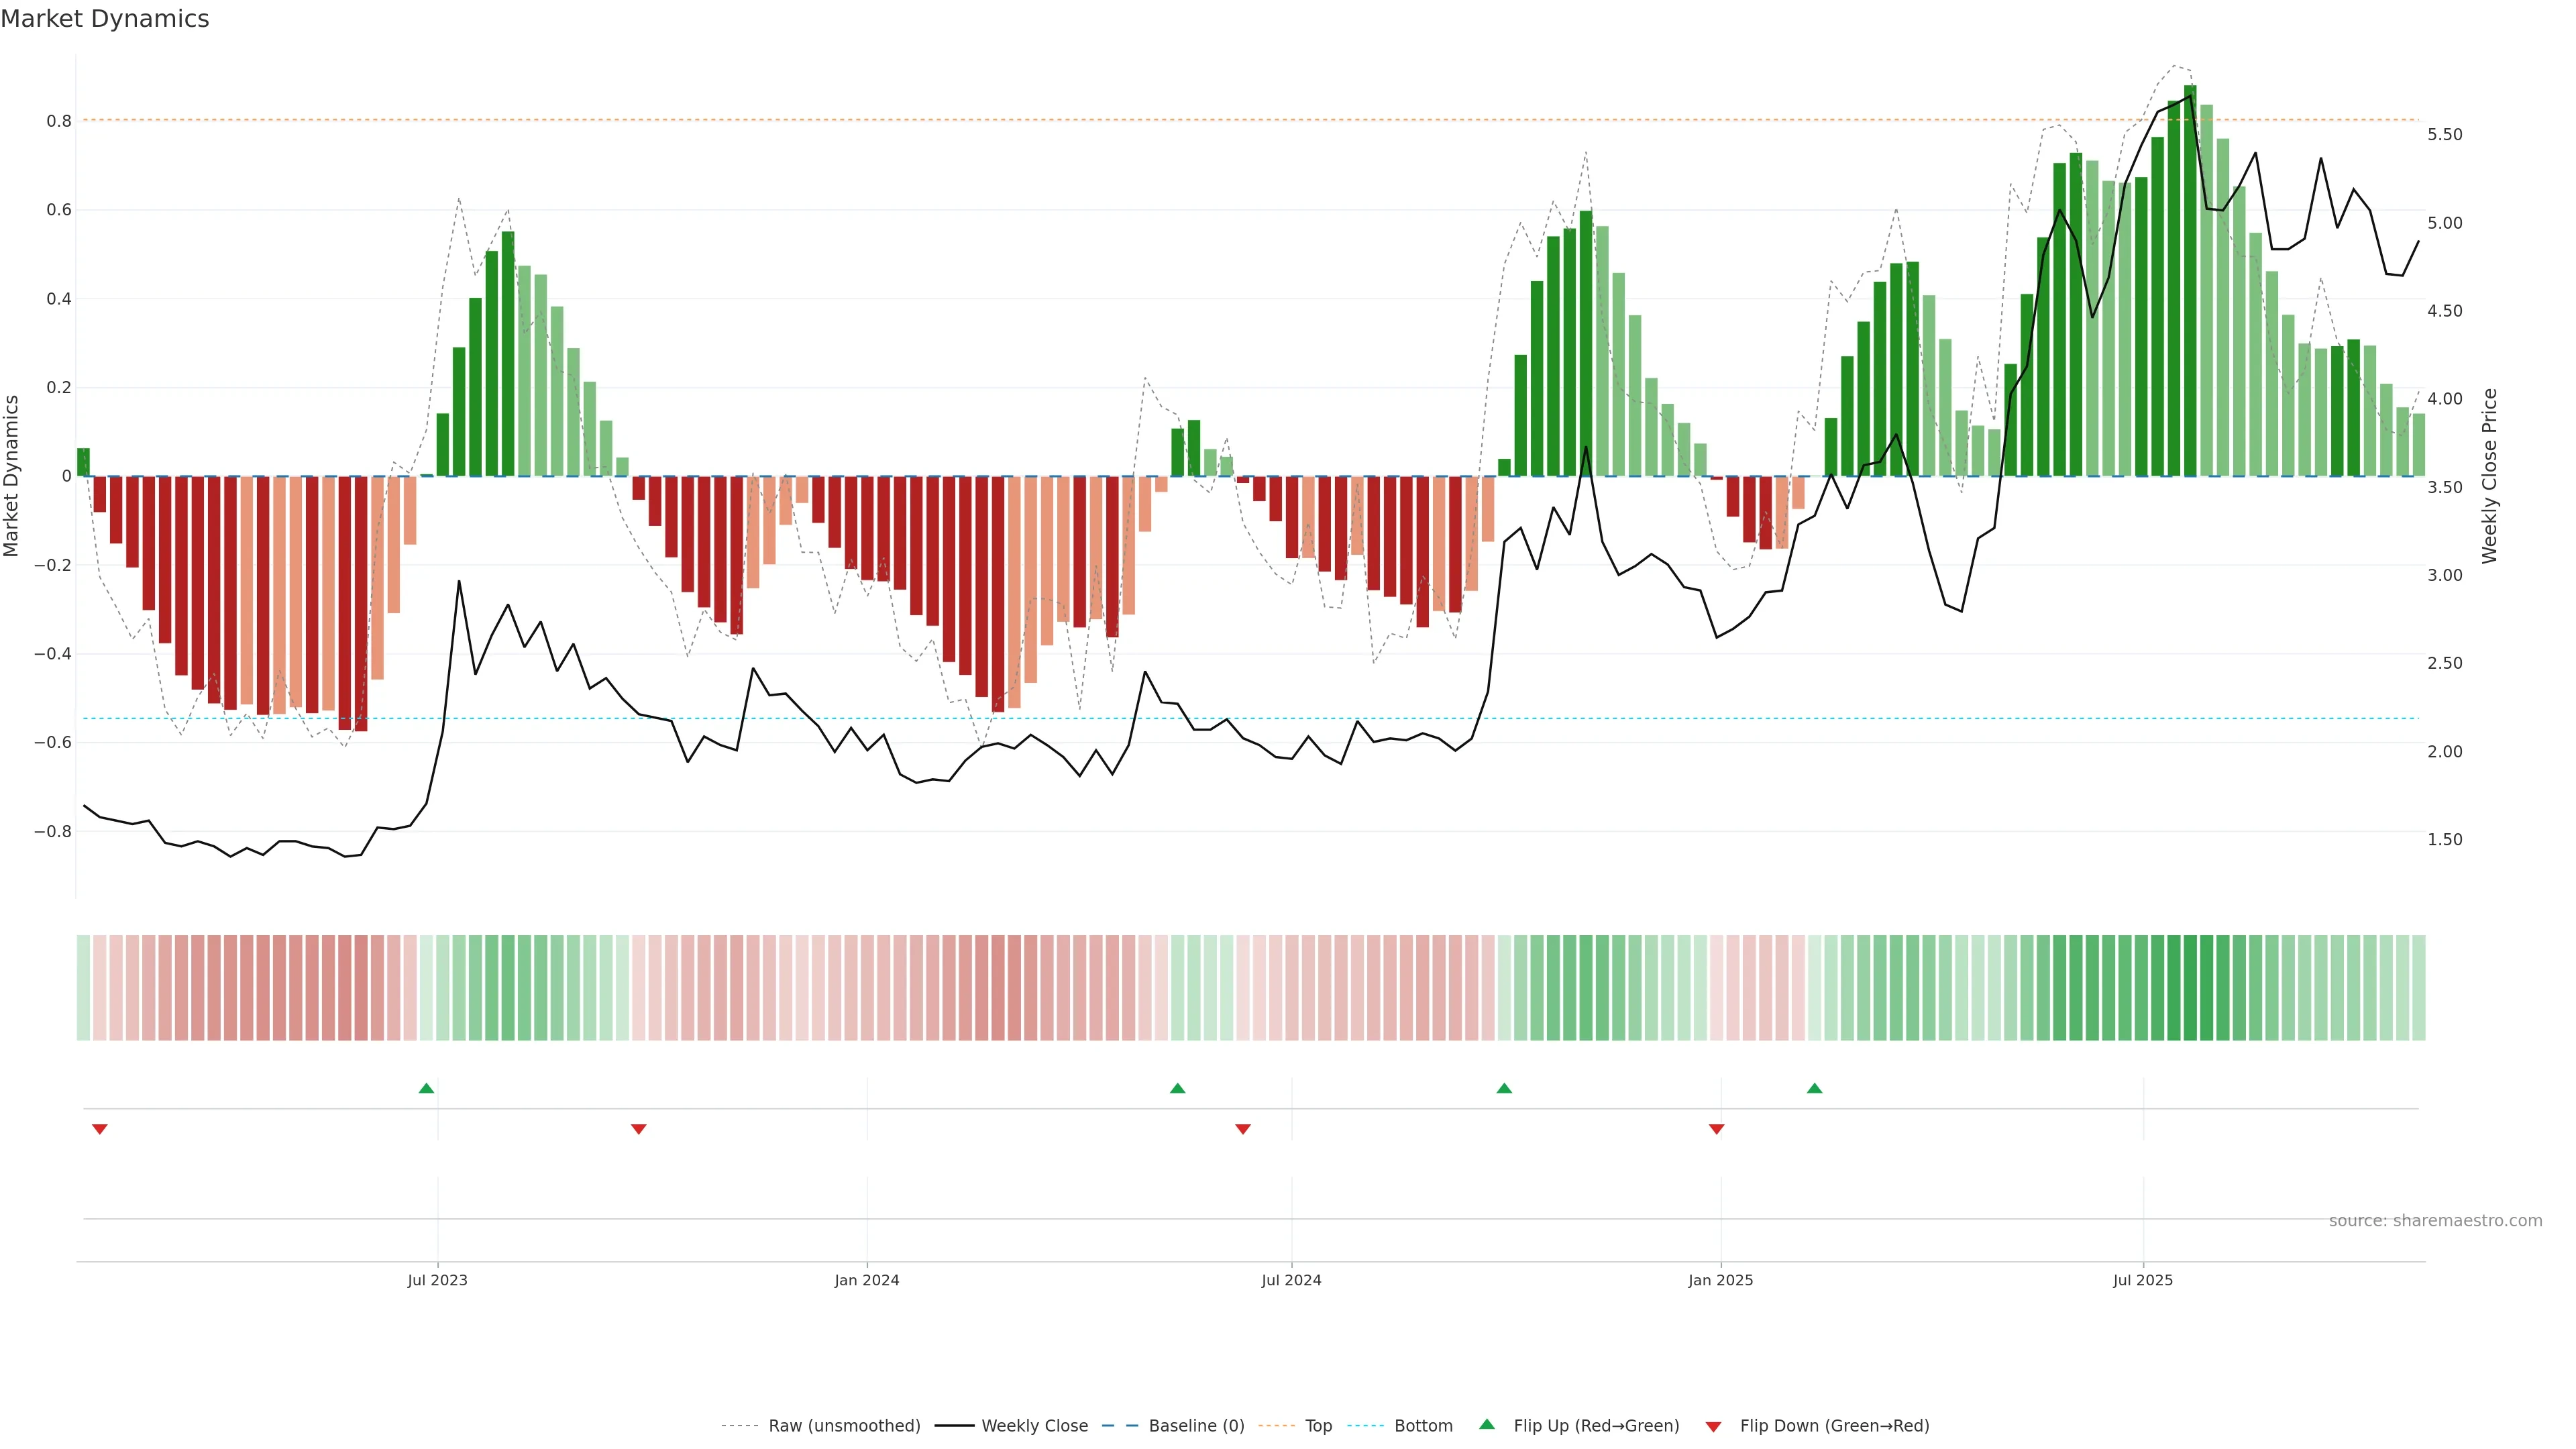Open the source: sharemaestro.com link
This screenshot has height=1449, width=2576.
pyautogui.click(x=2435, y=1221)
